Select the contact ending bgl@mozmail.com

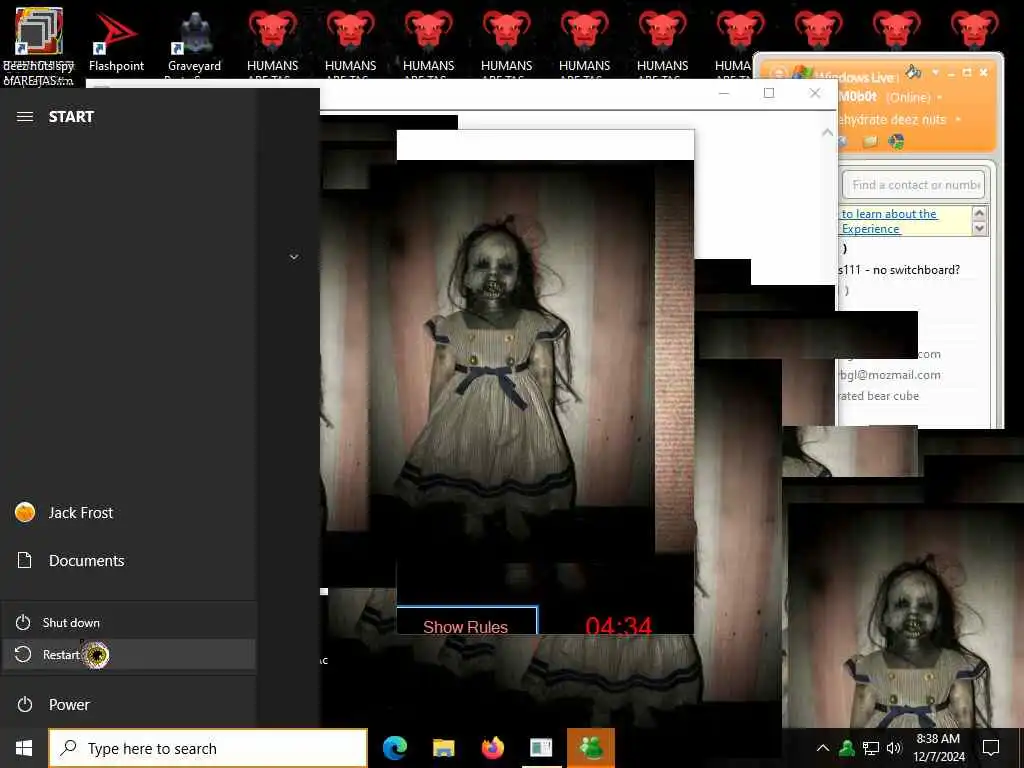(890, 375)
